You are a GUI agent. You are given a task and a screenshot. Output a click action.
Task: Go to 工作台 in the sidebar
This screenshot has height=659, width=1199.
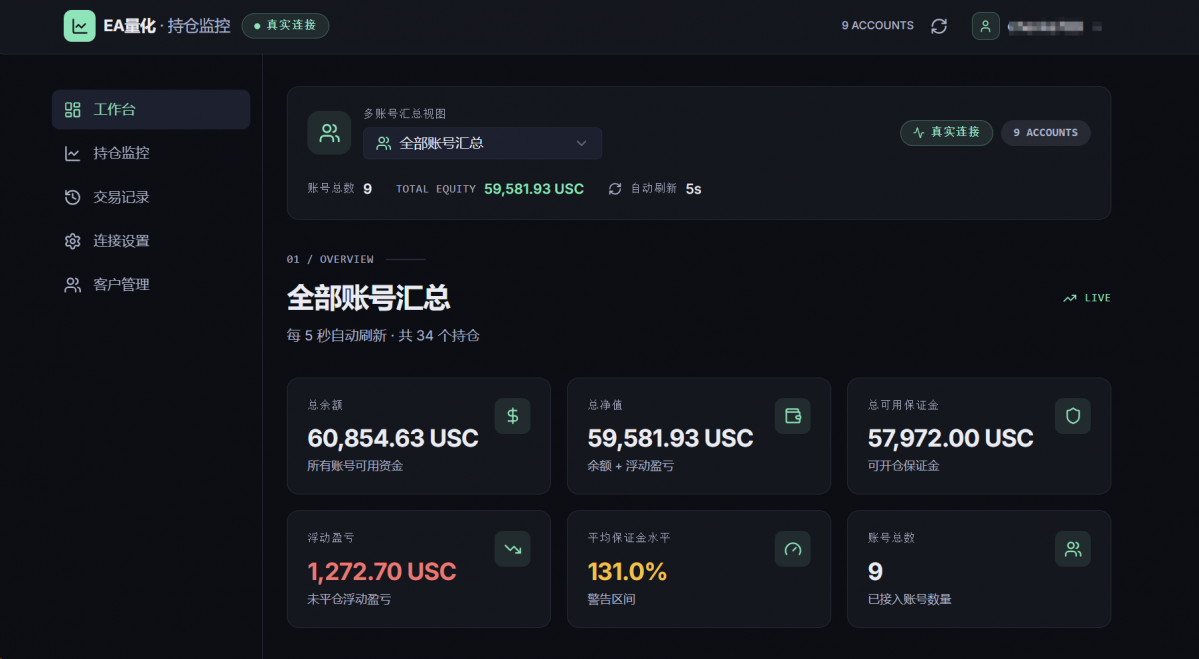click(x=151, y=109)
